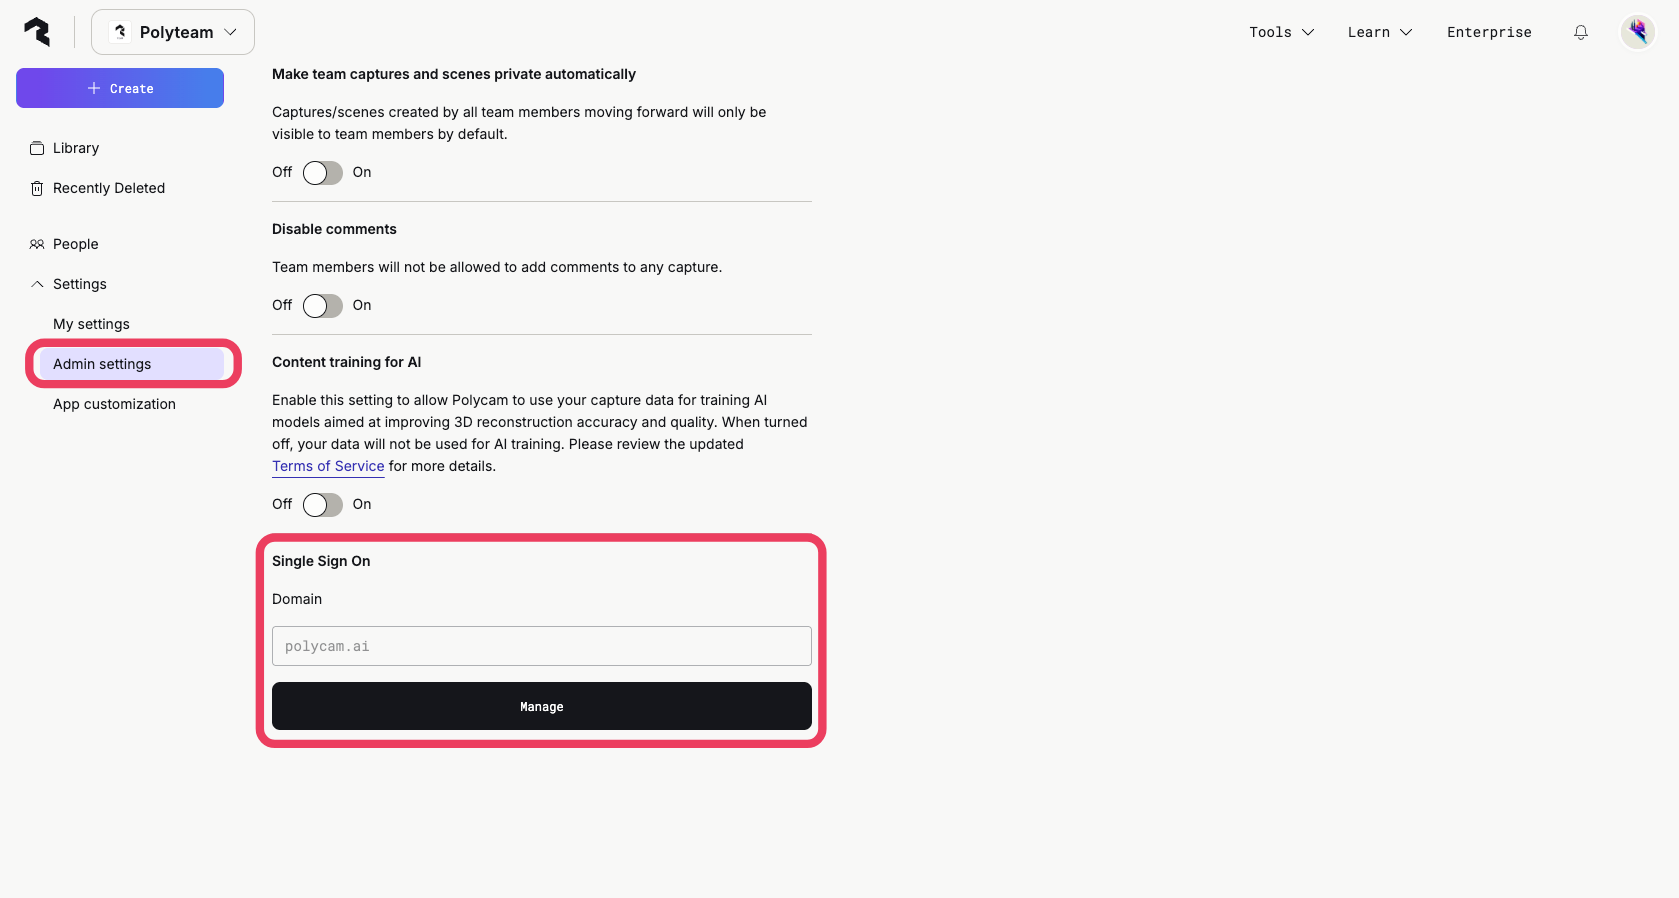Click the Library folder icon

(37, 148)
